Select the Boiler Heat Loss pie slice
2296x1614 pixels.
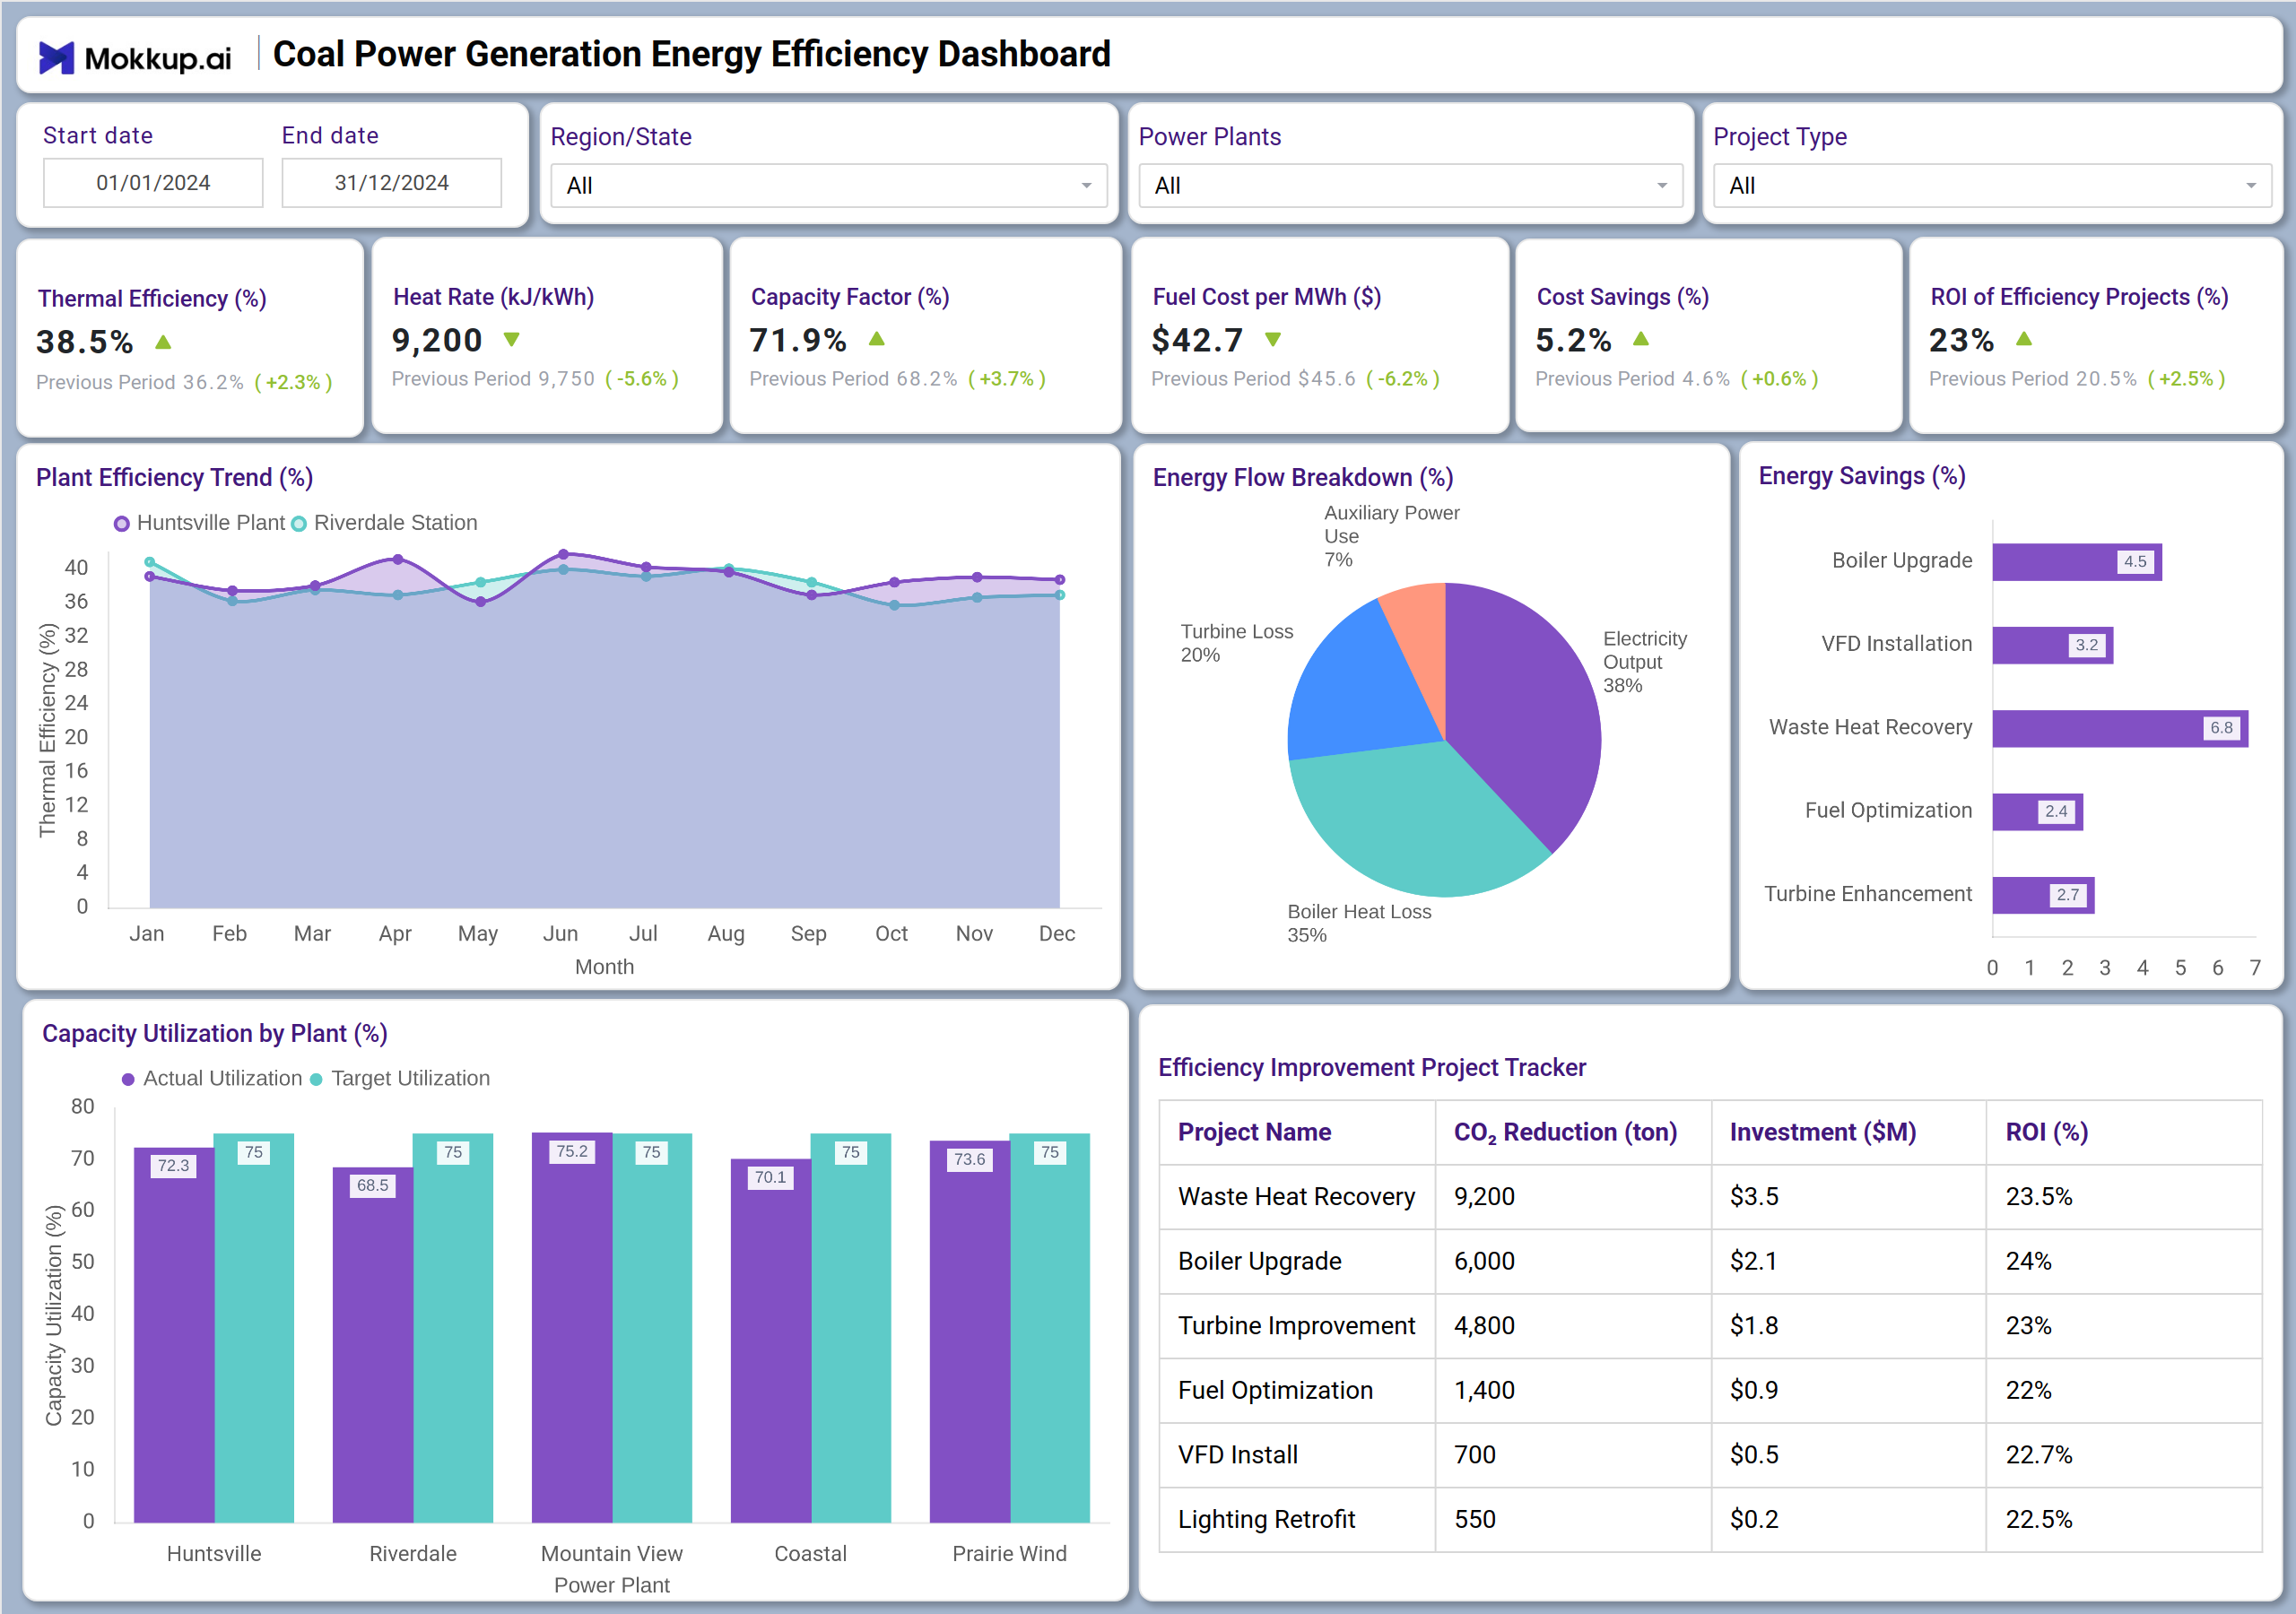pos(1410,820)
